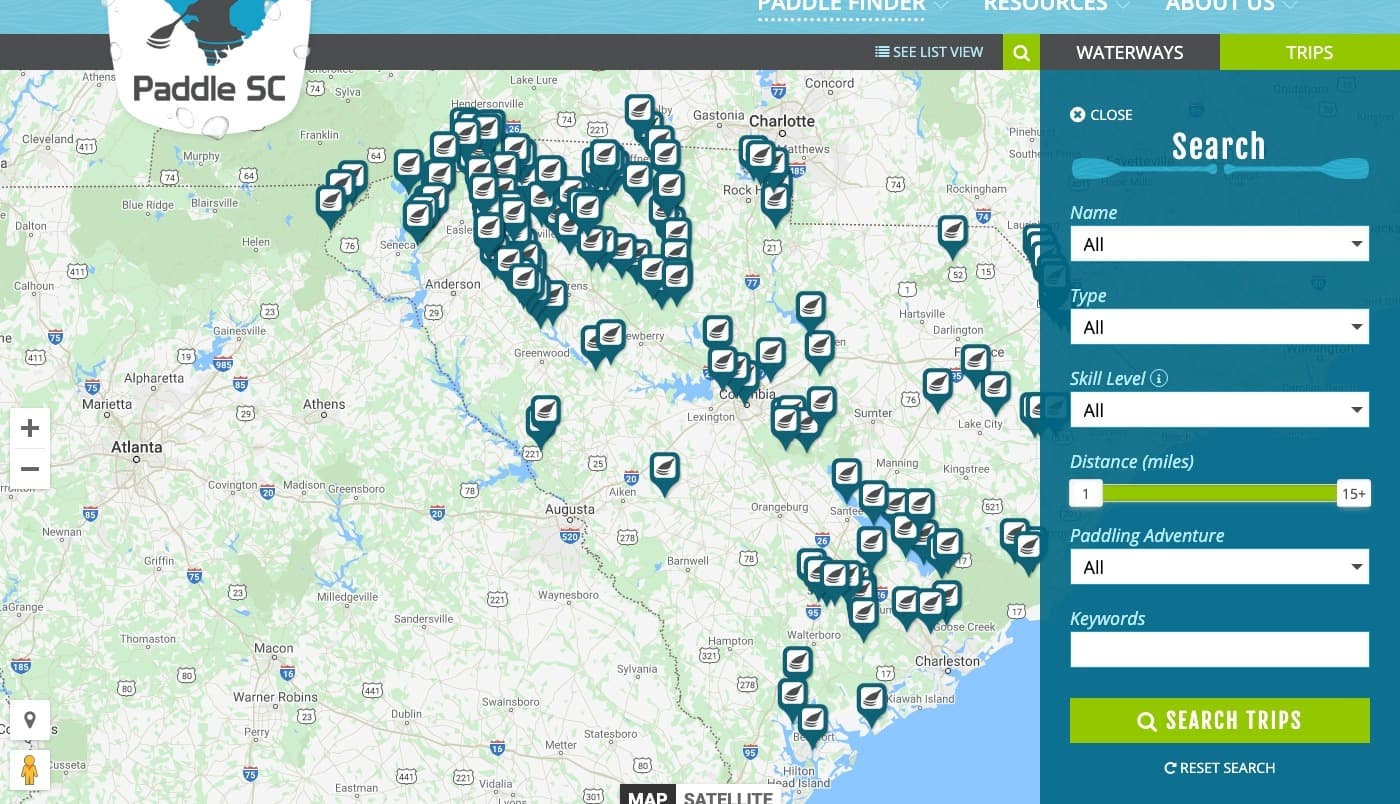Click the Keywords input field
The height and width of the screenshot is (804, 1400).
click(x=1219, y=650)
